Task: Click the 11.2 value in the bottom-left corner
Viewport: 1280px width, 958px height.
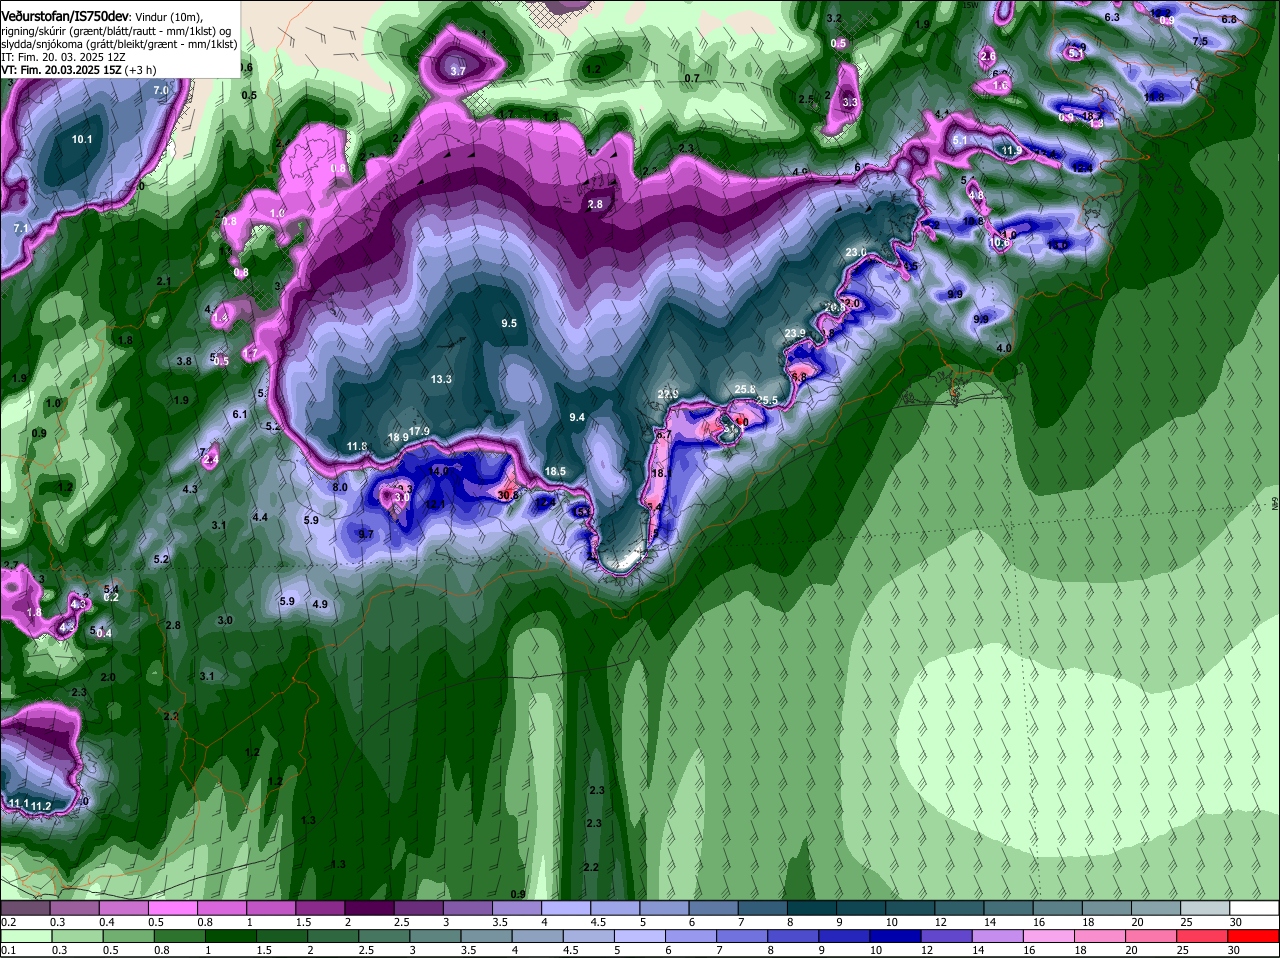Action: coord(41,806)
